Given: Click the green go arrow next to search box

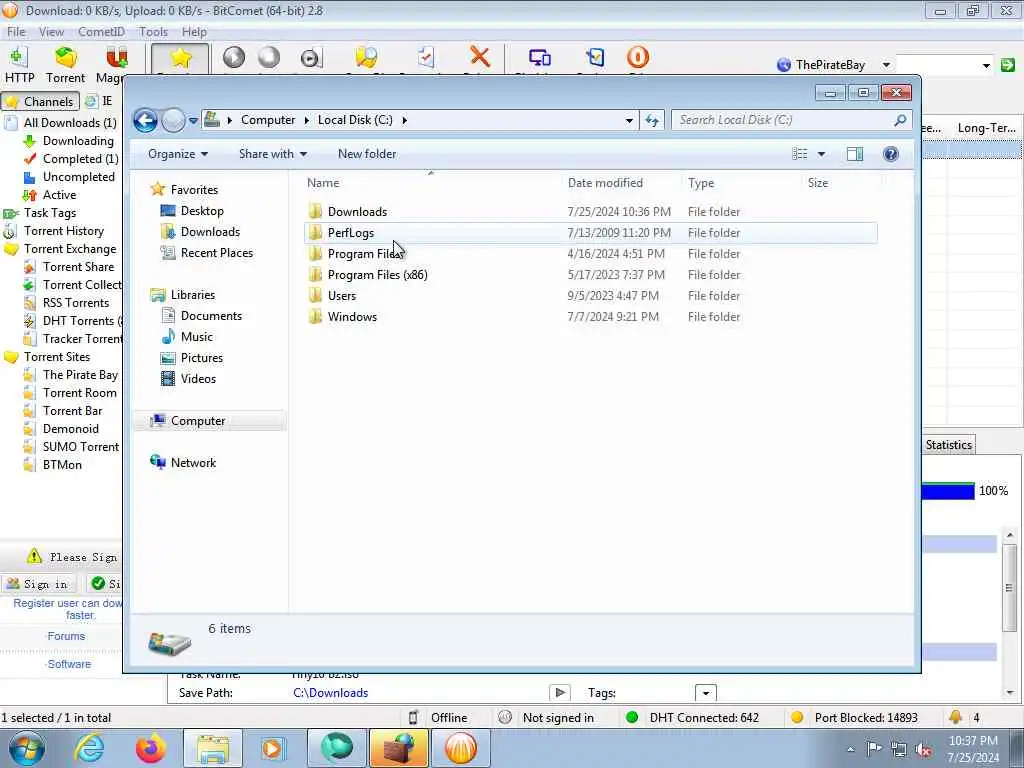Looking at the screenshot, I should click(x=1008, y=65).
